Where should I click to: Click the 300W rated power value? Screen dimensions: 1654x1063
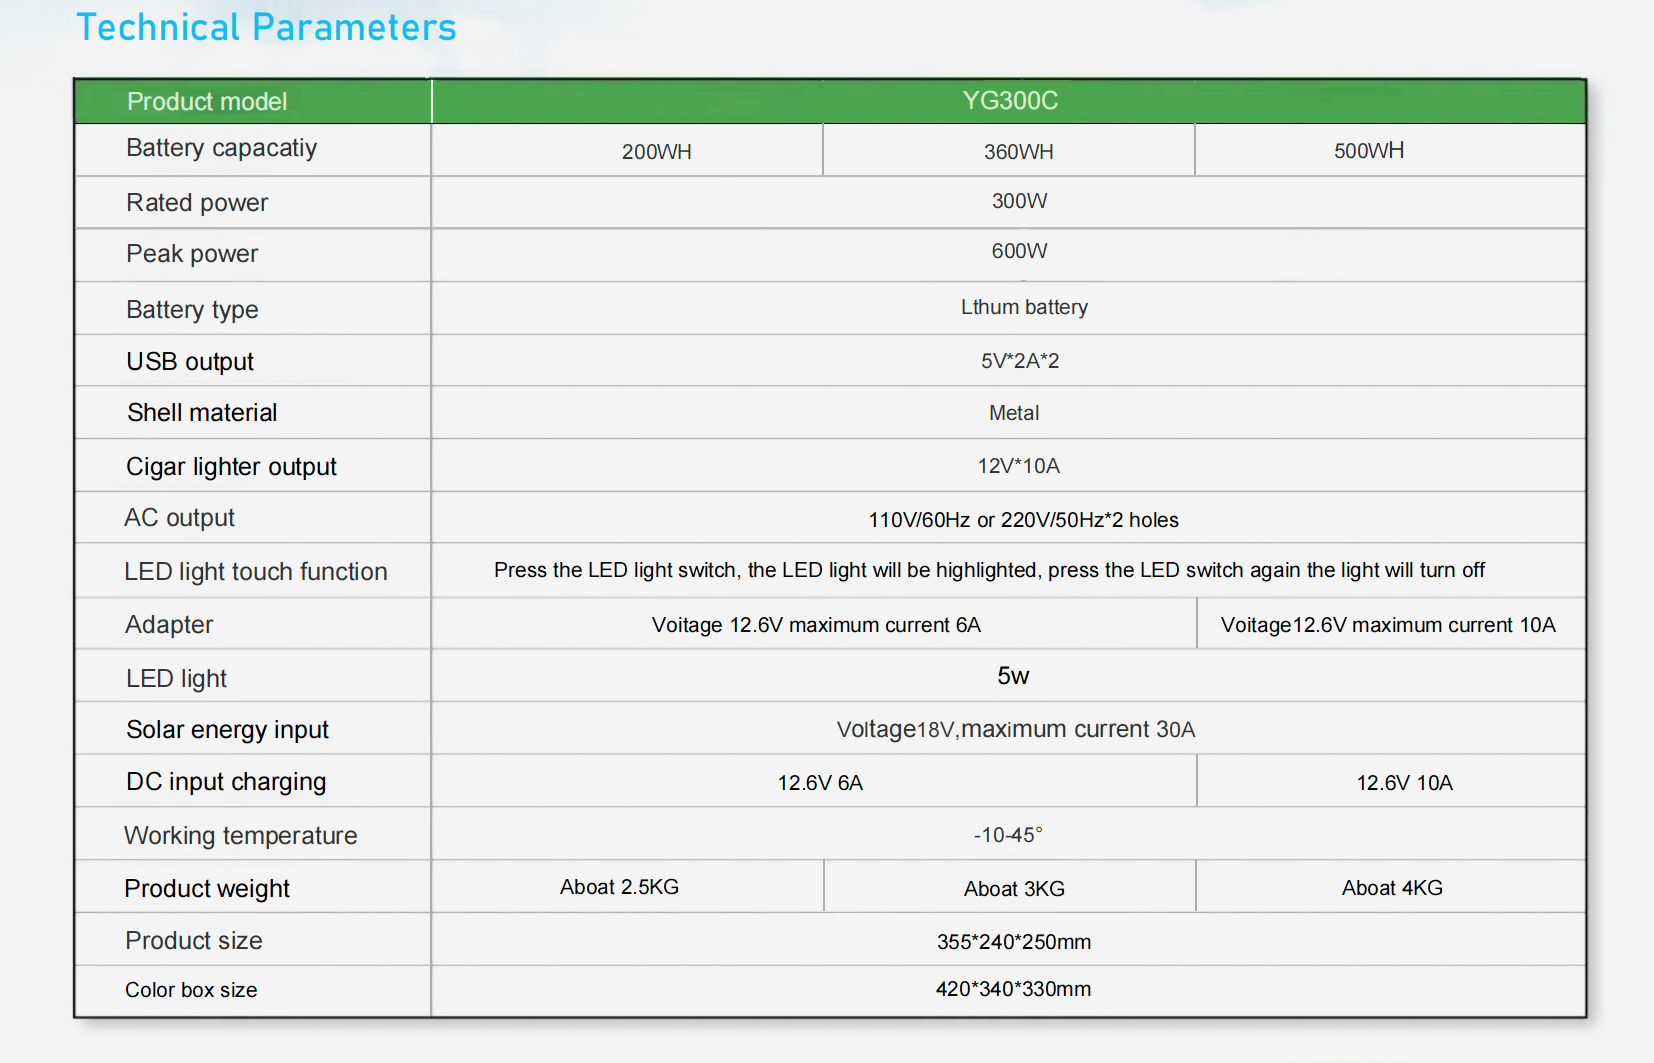pyautogui.click(x=1019, y=201)
